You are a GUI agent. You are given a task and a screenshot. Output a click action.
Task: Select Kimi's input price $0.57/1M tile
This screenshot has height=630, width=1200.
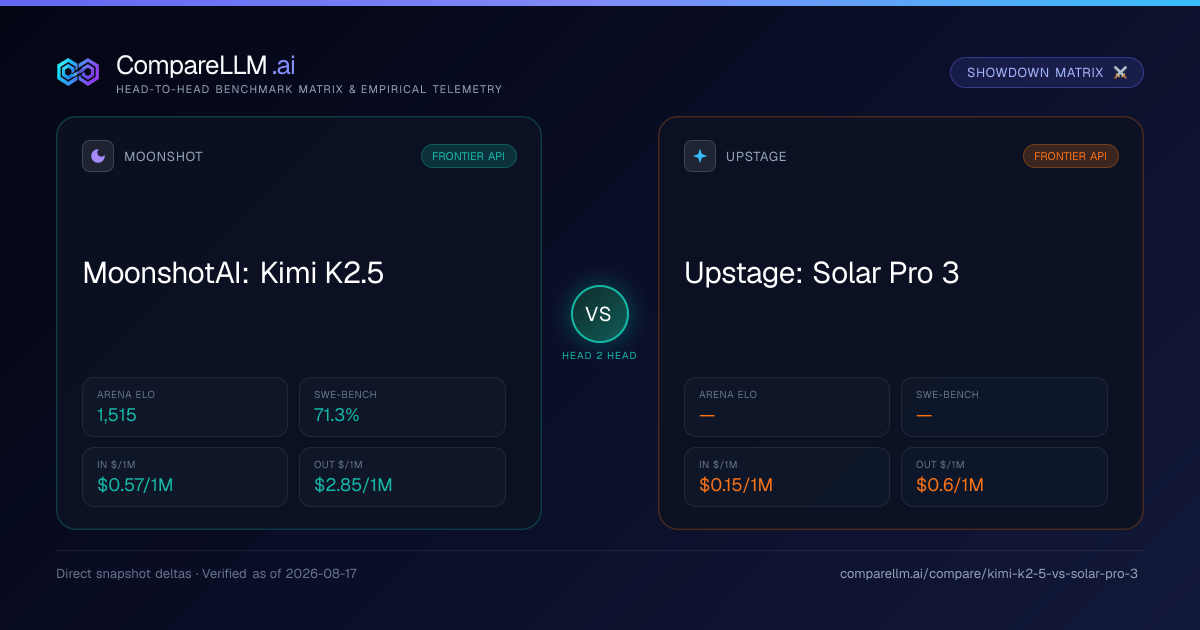(x=185, y=477)
